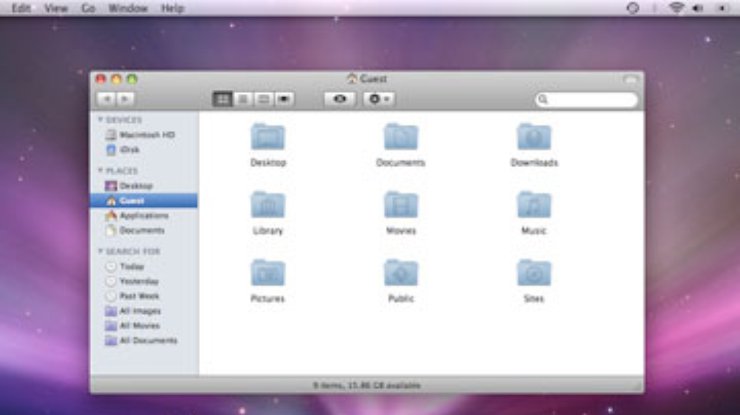The image size is (740, 415).
Task: Click the All Images smart folder icon
Action: tap(110, 311)
